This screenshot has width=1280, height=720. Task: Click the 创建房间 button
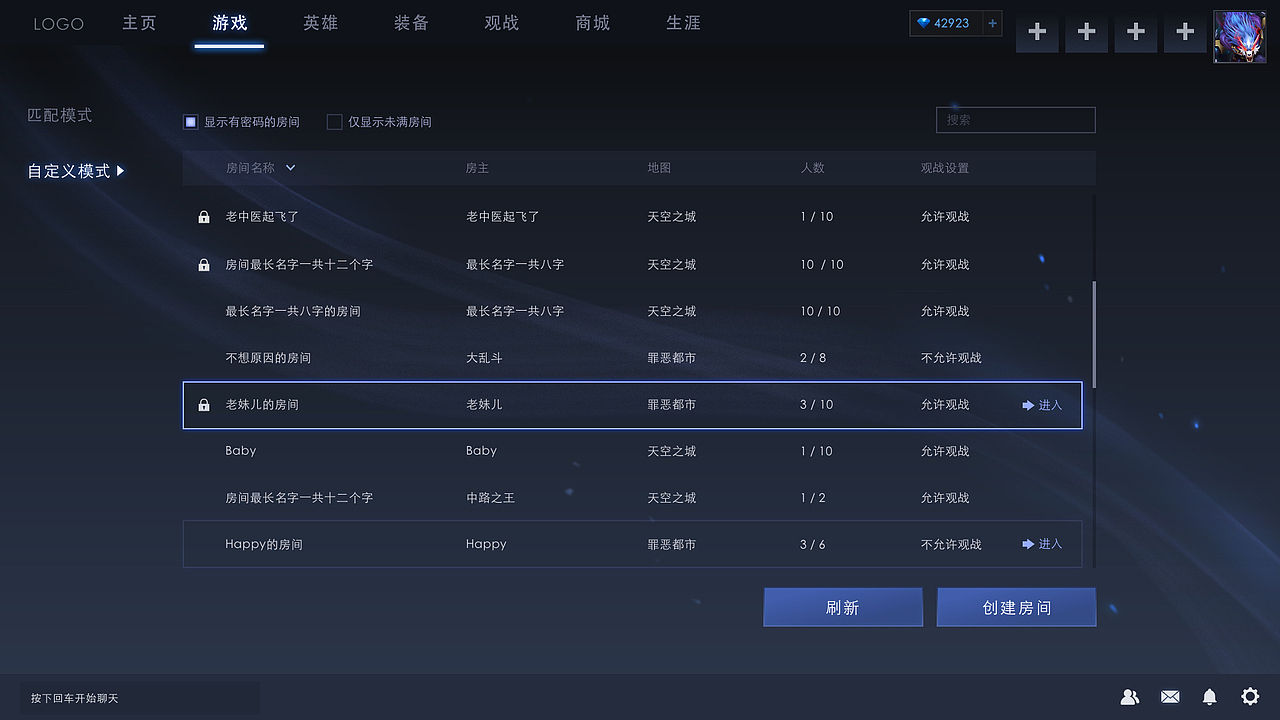click(x=1016, y=607)
